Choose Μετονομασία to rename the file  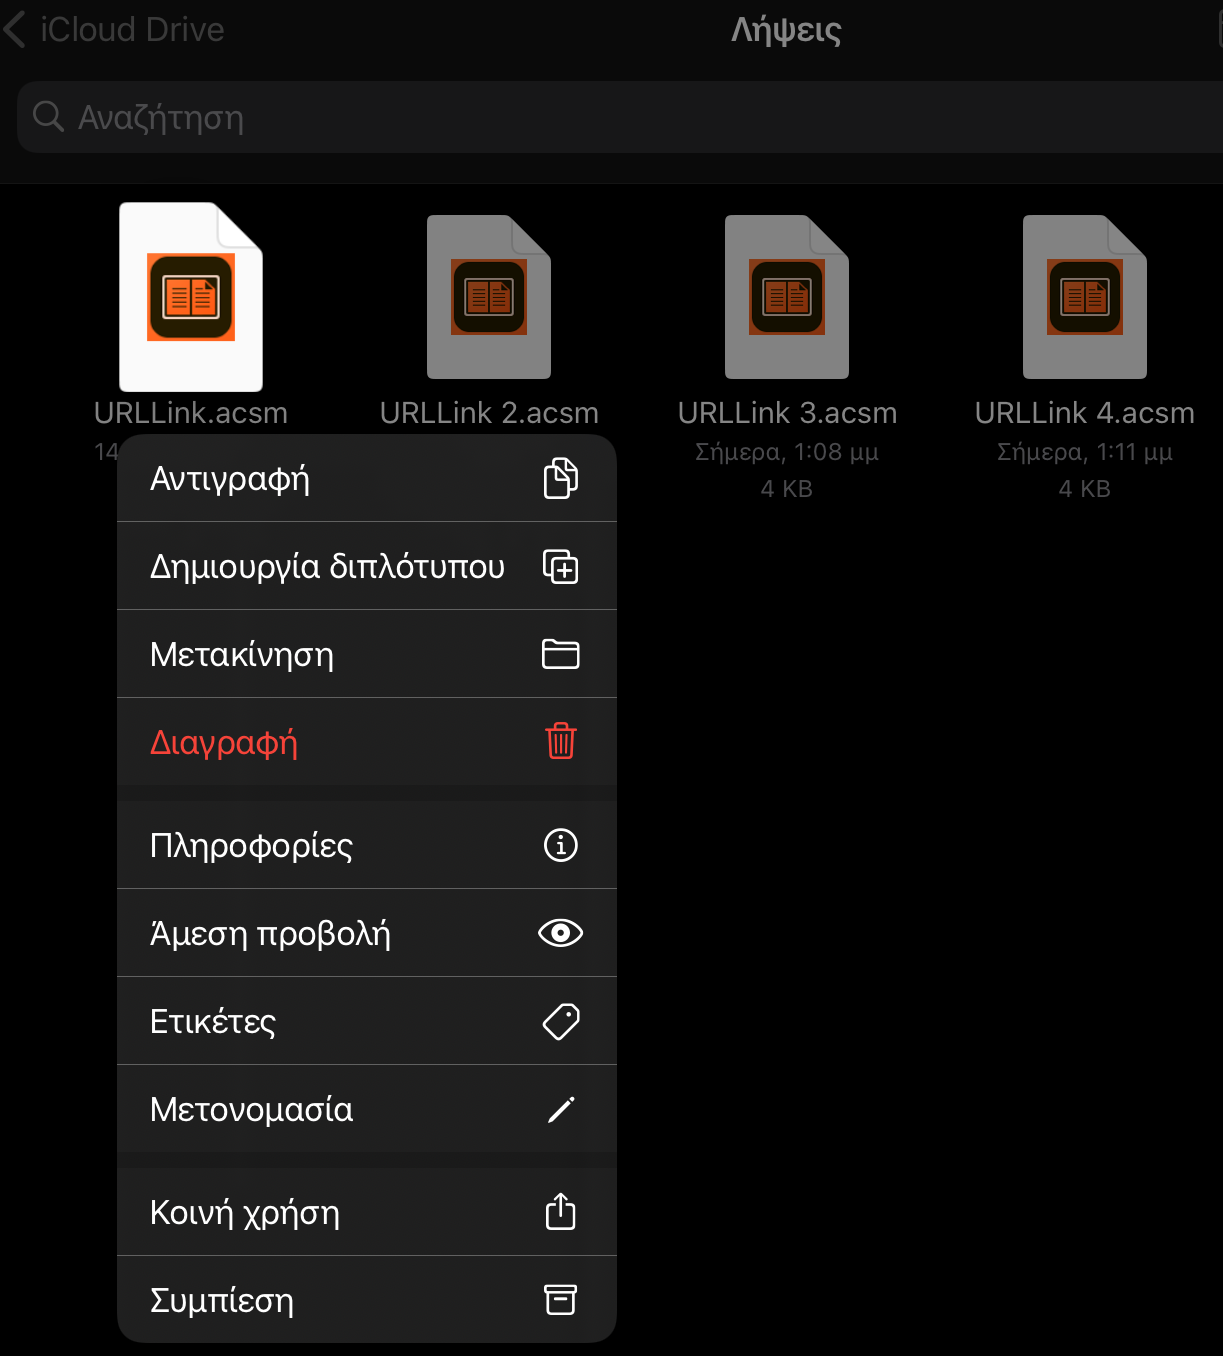coord(367,1109)
